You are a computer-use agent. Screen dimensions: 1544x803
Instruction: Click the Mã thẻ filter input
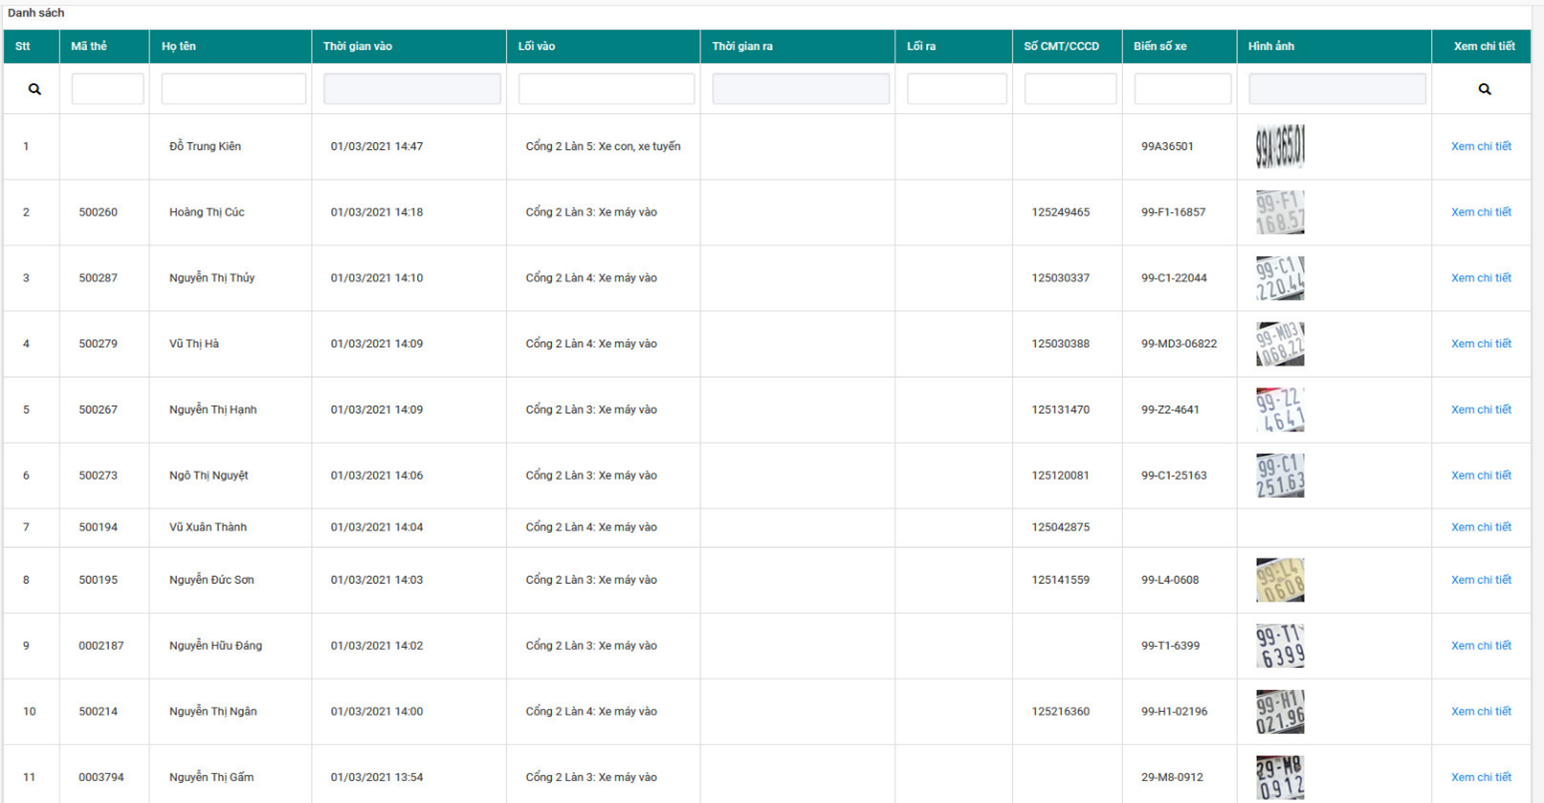coord(108,89)
